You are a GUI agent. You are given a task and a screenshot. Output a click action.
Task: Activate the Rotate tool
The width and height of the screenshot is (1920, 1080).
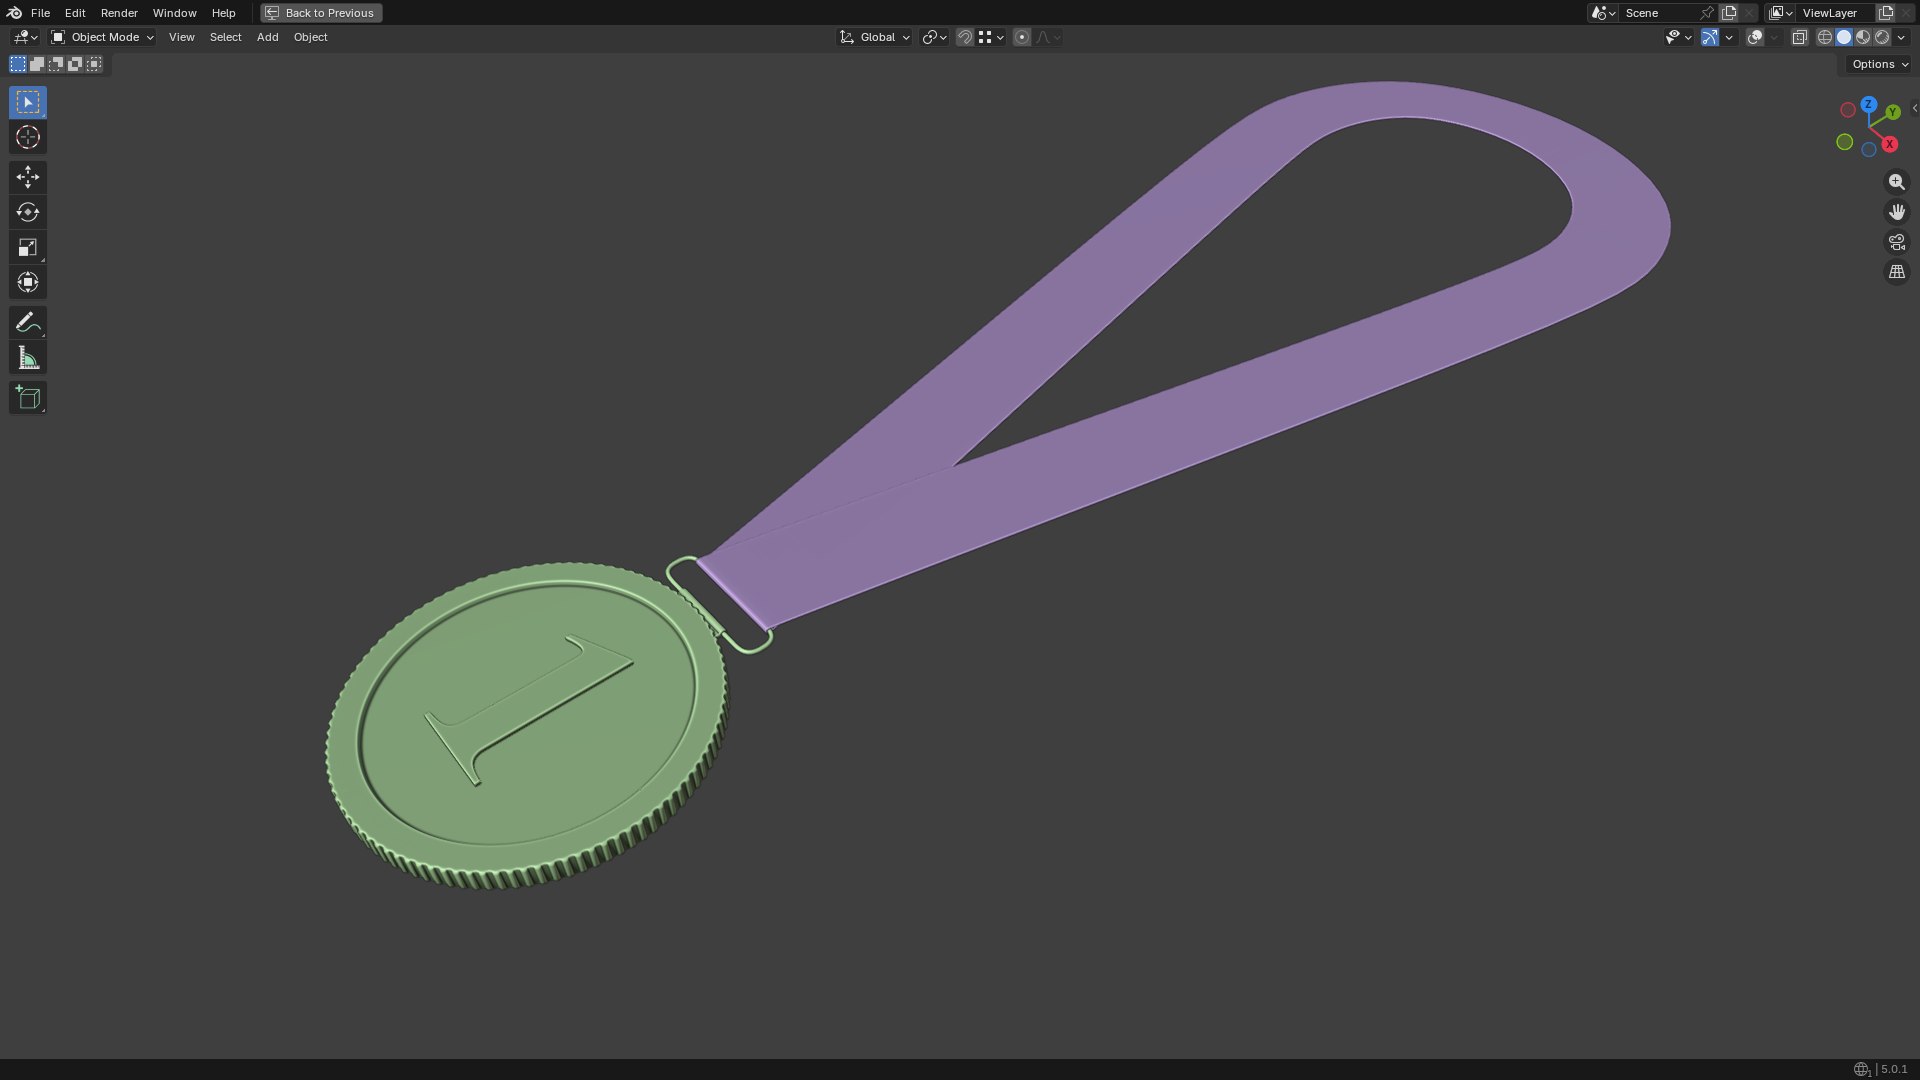click(x=28, y=212)
